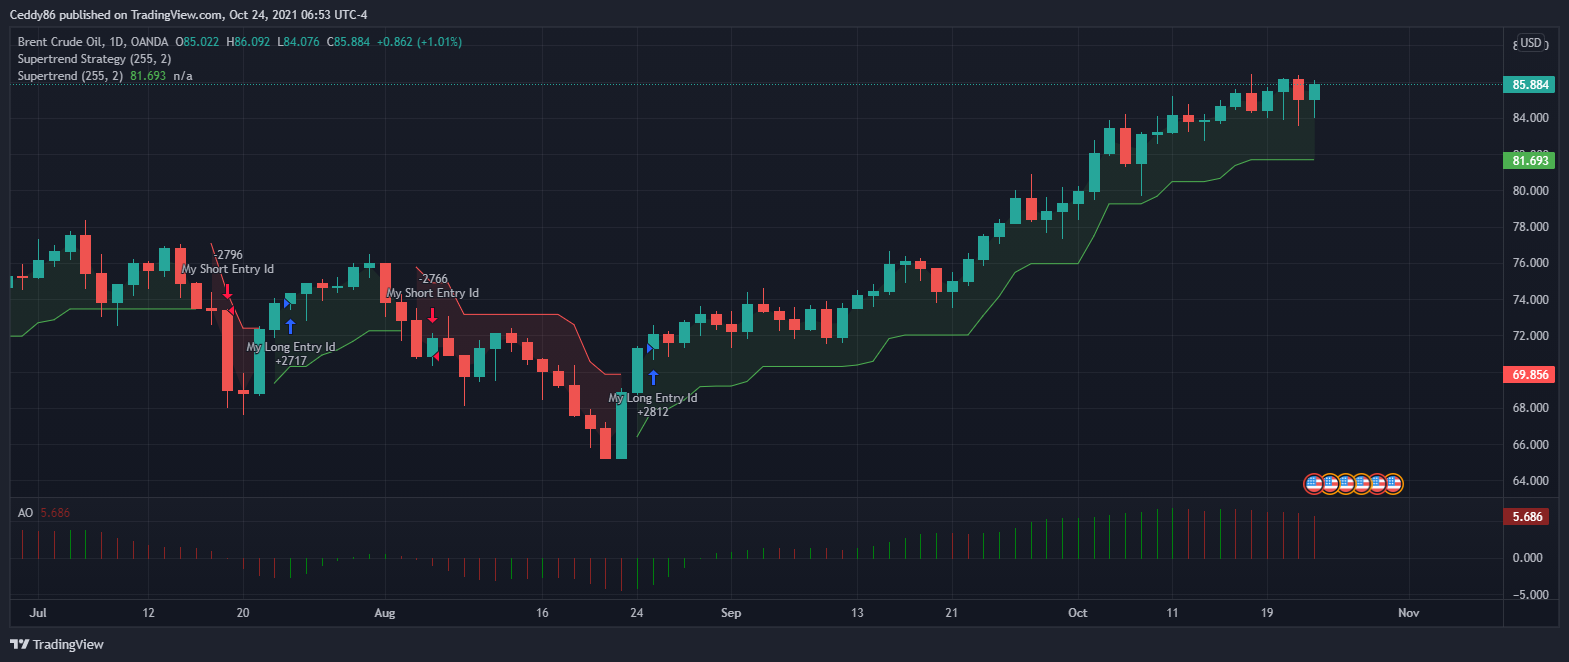The width and height of the screenshot is (1569, 662).
Task: Click the Ceddy86 author name in the header
Action: [x=33, y=15]
